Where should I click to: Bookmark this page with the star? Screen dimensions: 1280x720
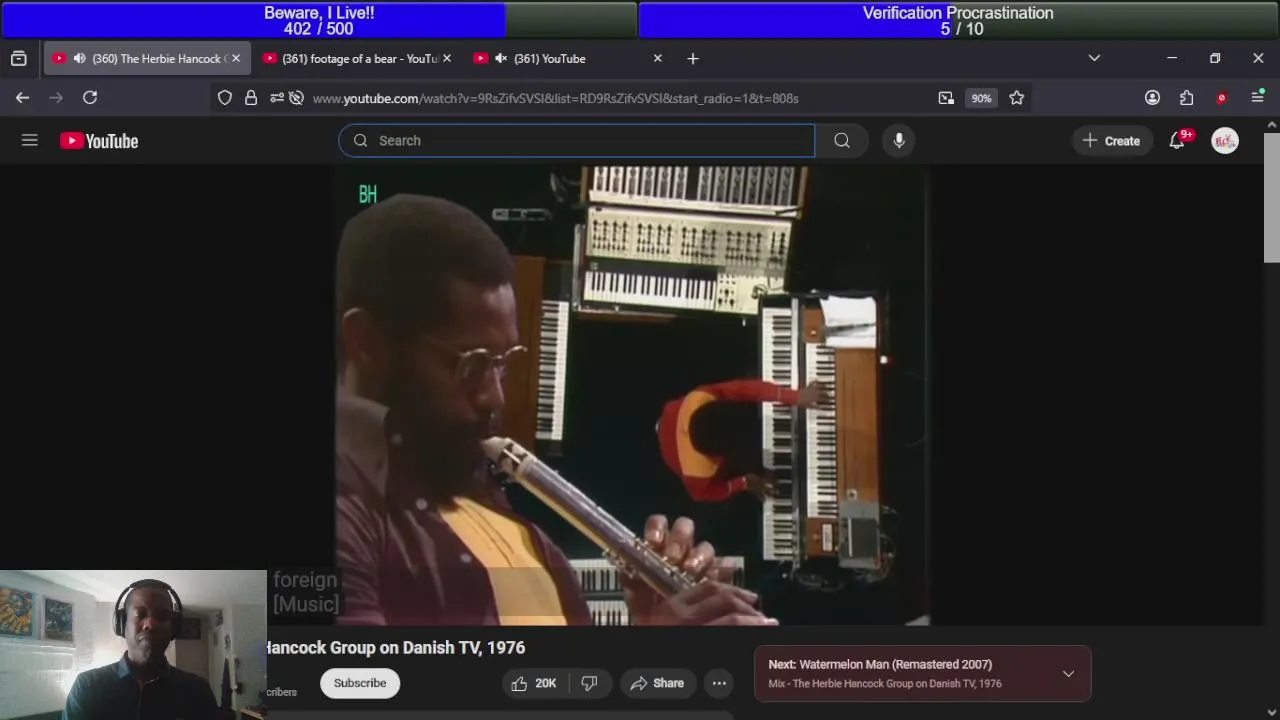click(1017, 98)
